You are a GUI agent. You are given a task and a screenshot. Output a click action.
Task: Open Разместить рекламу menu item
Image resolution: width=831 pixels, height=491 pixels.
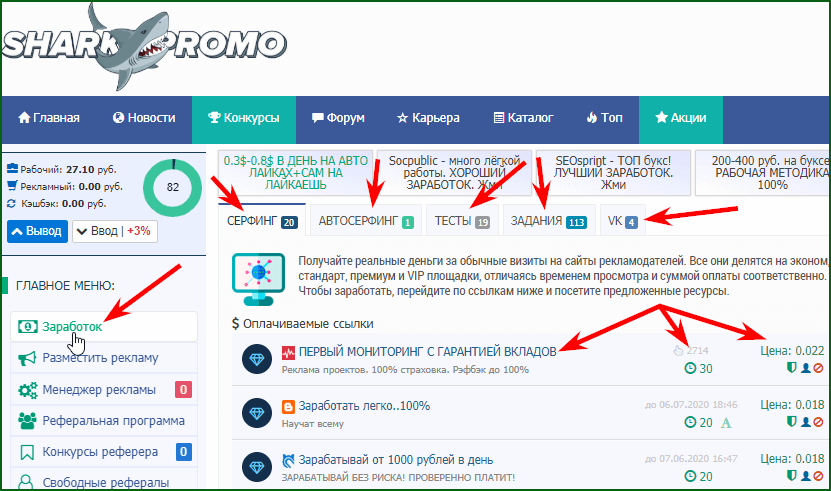click(104, 358)
